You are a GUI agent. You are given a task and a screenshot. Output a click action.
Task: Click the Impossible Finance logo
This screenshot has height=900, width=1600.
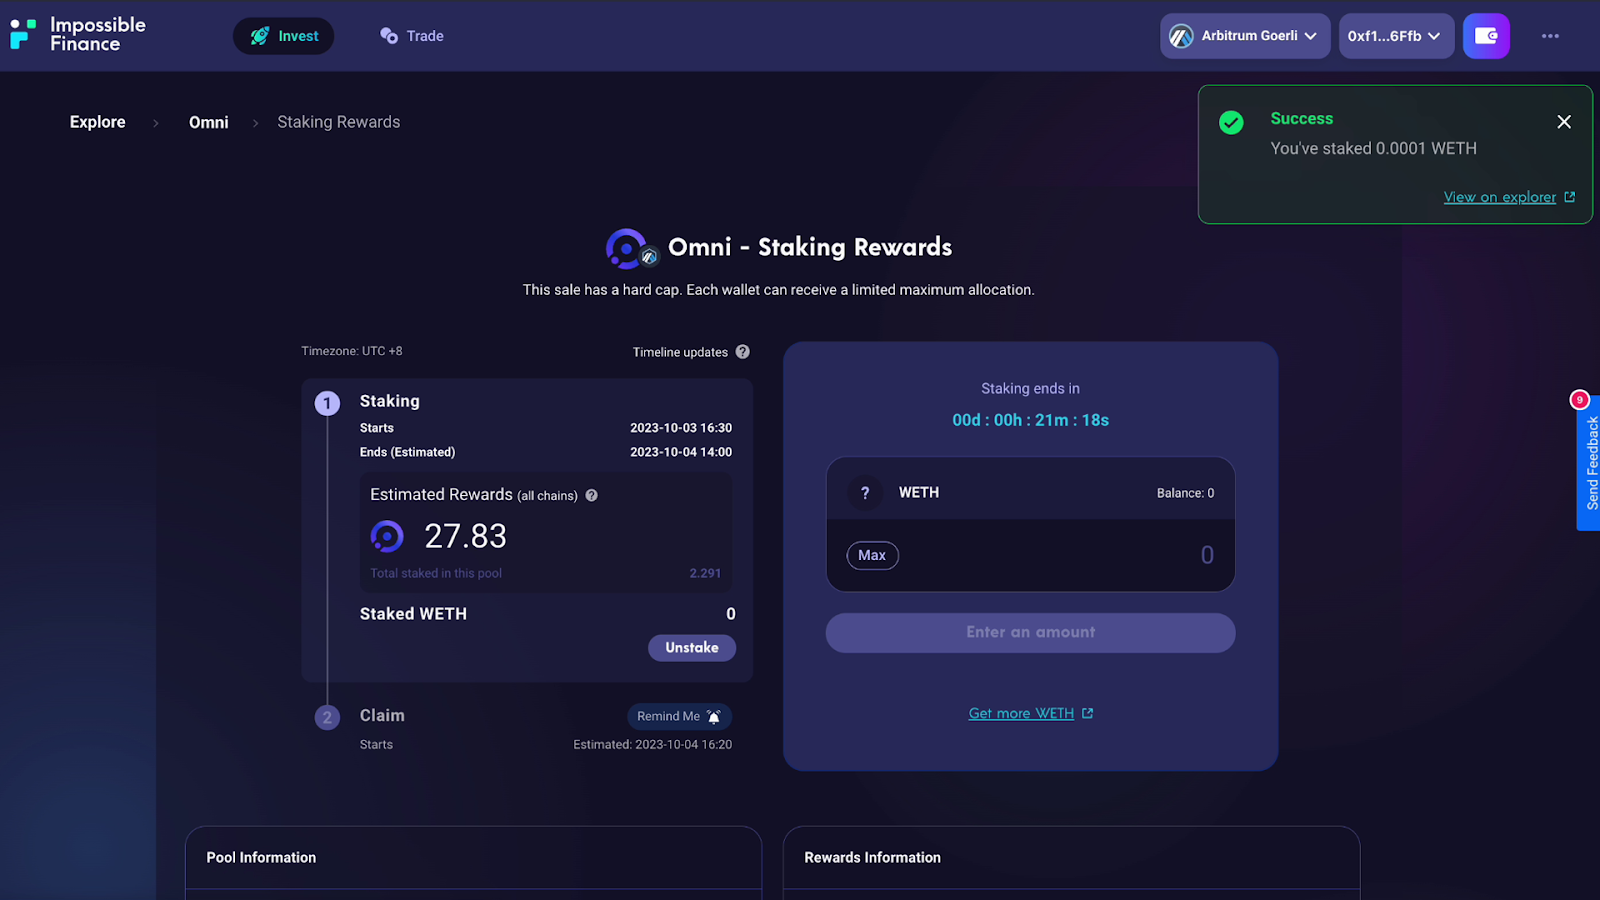coord(78,35)
